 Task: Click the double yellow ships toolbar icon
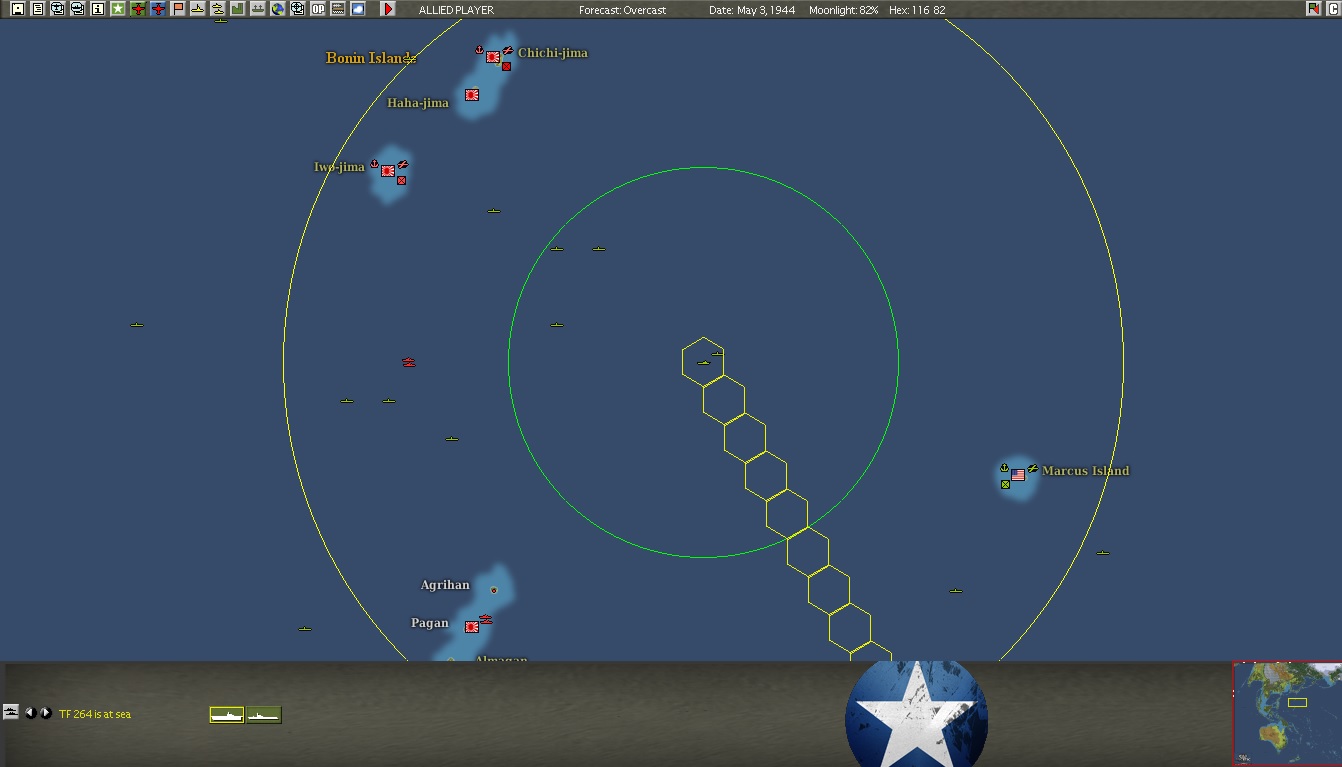click(x=218, y=9)
